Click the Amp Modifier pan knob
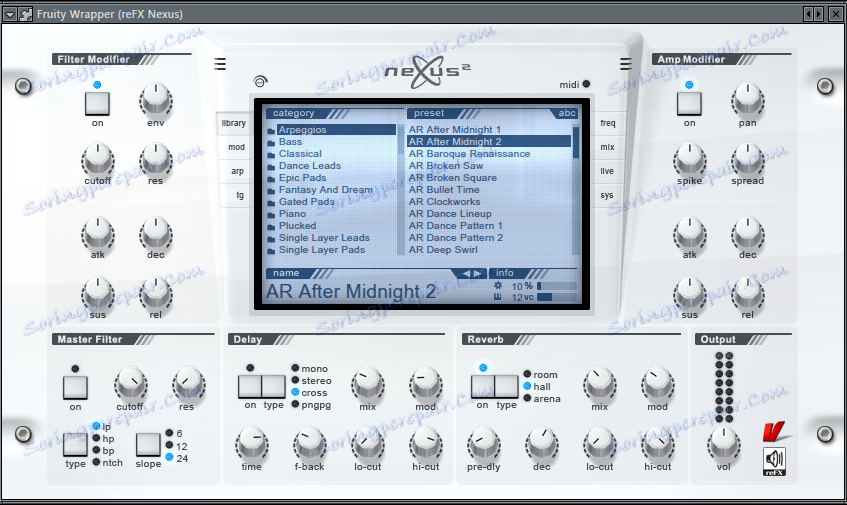The width and height of the screenshot is (847, 505). tap(748, 100)
